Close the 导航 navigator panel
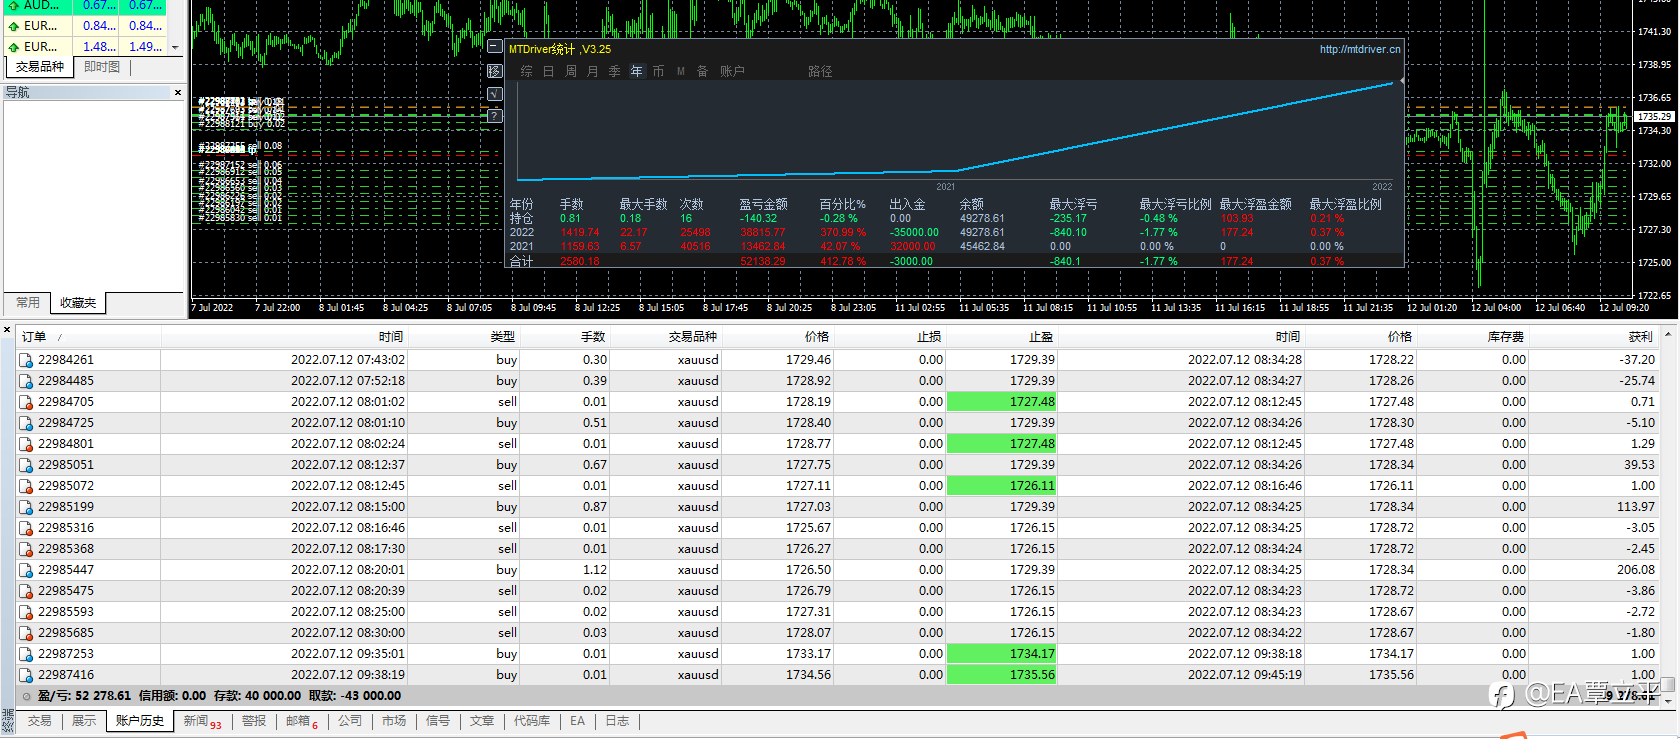This screenshot has width=1680, height=739. (x=178, y=92)
